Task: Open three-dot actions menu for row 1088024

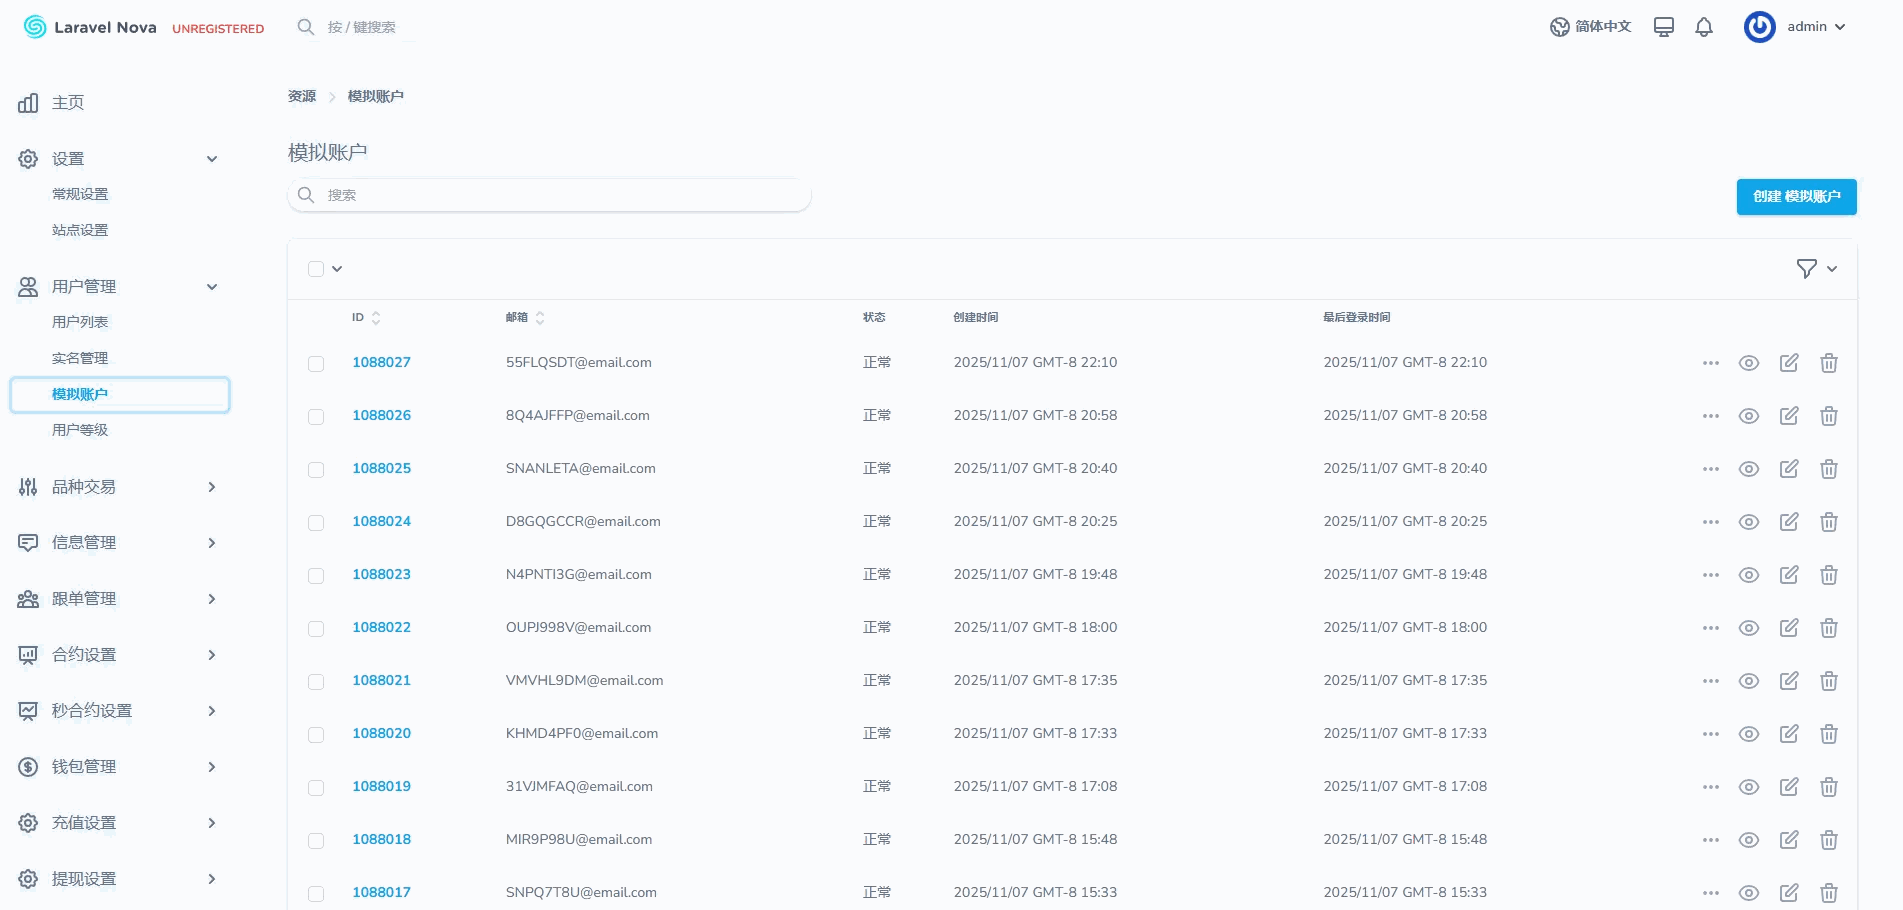Action: (1710, 522)
